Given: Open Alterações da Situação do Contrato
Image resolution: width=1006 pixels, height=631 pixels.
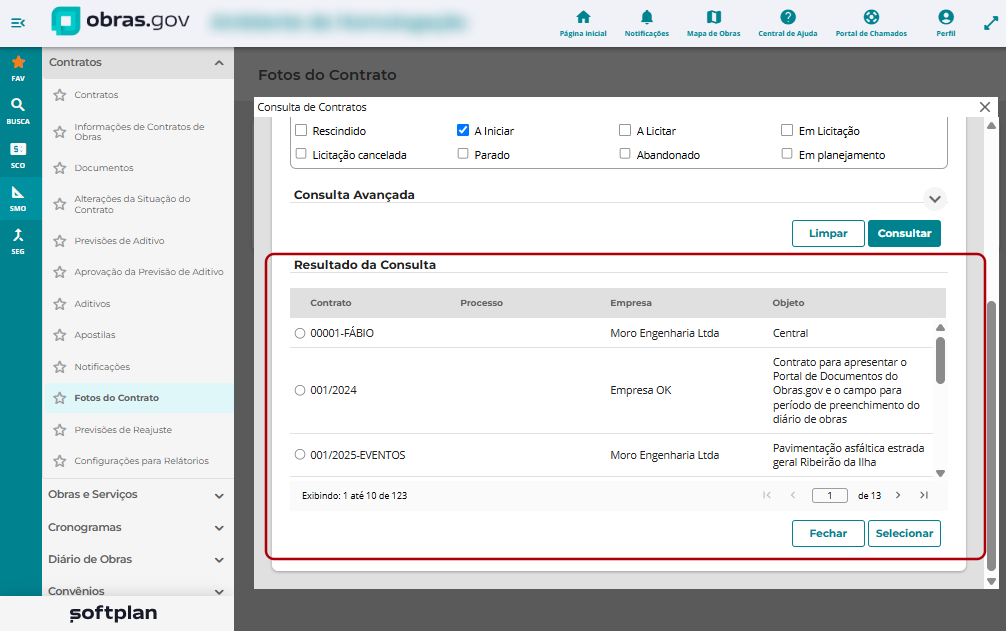Looking at the screenshot, I should pos(132,204).
